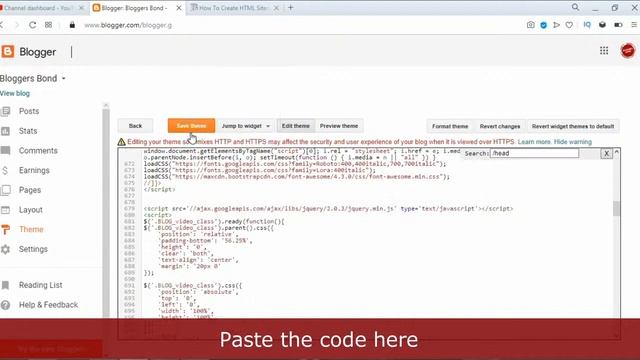
Task: Open Help & Feedback in sidebar
Action: click(48, 305)
